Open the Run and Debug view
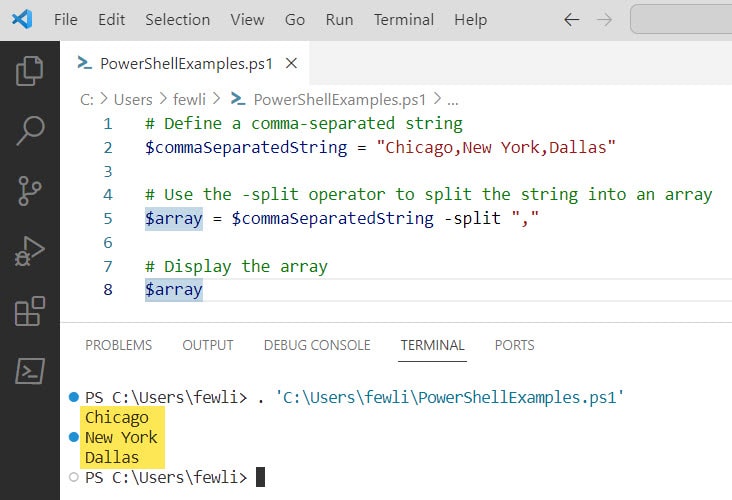This screenshot has width=732, height=500. click(29, 251)
